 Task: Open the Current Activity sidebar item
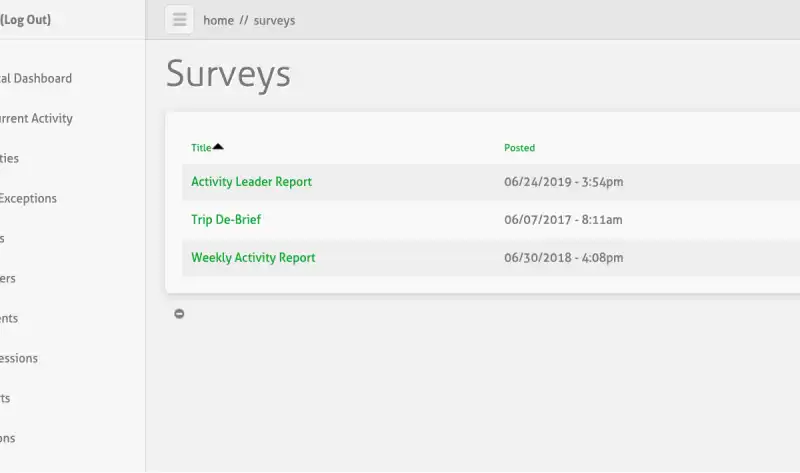[36, 118]
